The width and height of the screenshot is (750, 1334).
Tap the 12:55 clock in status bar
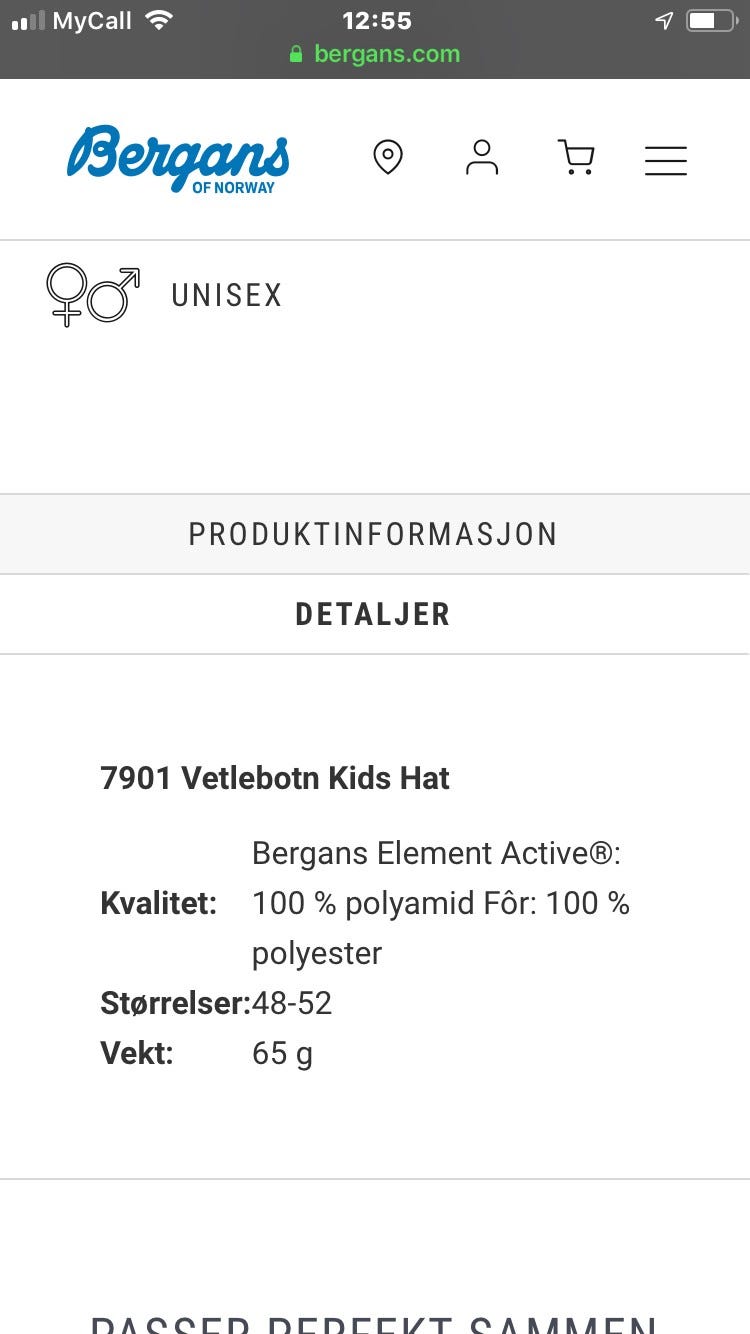click(376, 20)
